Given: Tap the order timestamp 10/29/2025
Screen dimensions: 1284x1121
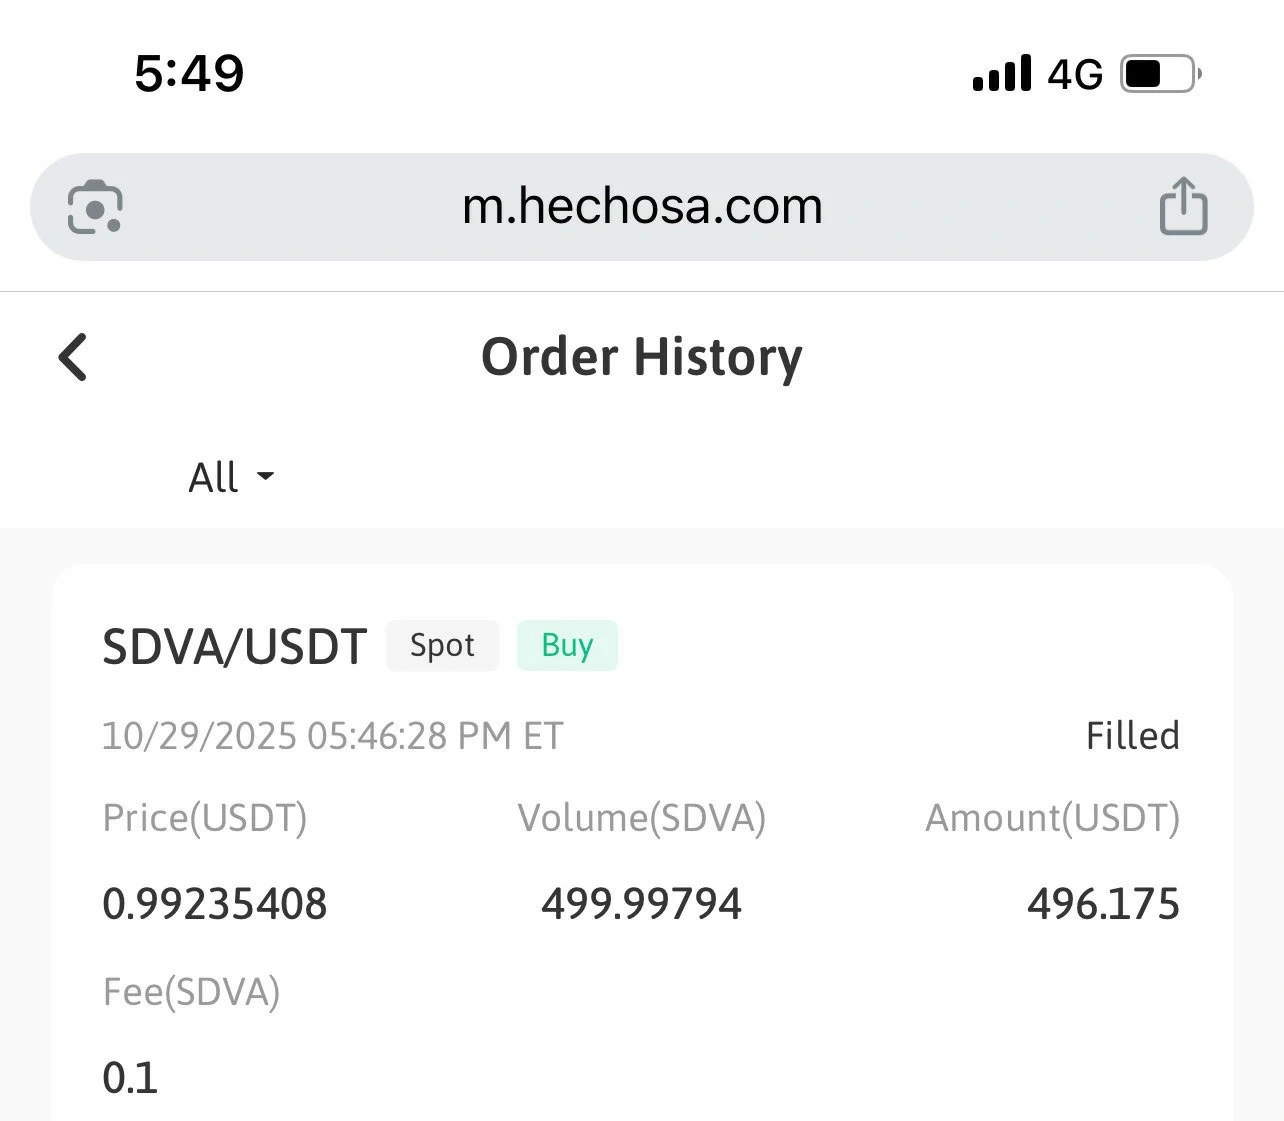Looking at the screenshot, I should pyautogui.click(x=332, y=736).
